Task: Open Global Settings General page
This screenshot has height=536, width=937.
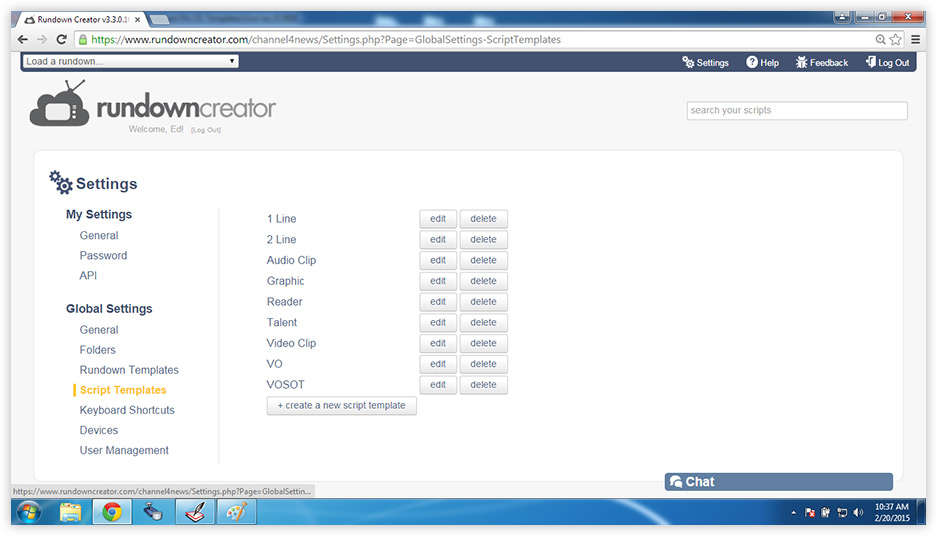Action: click(x=99, y=330)
